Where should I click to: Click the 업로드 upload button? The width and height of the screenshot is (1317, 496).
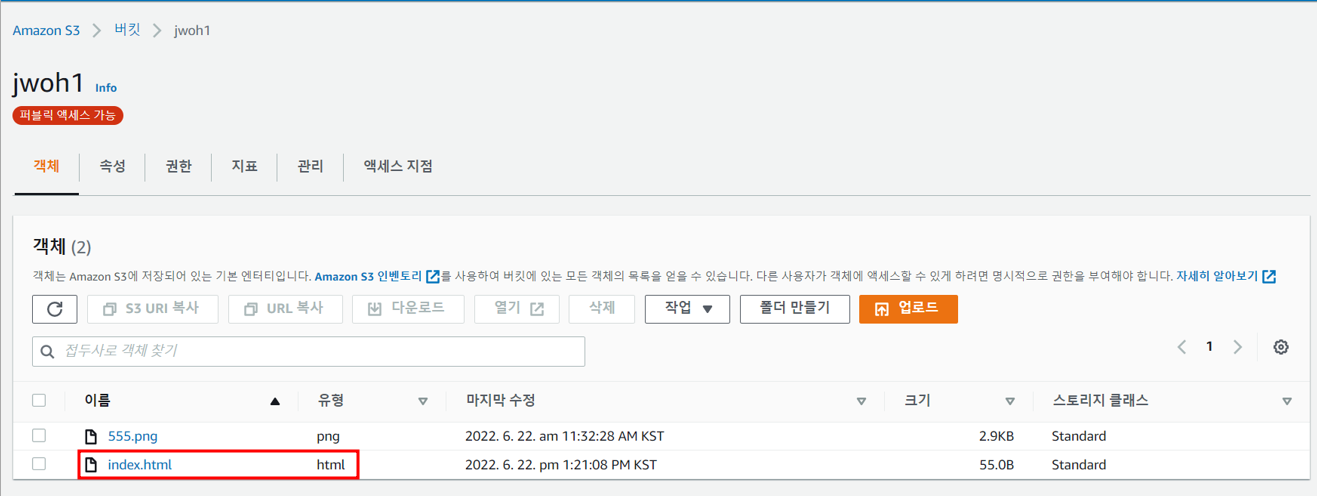908,309
